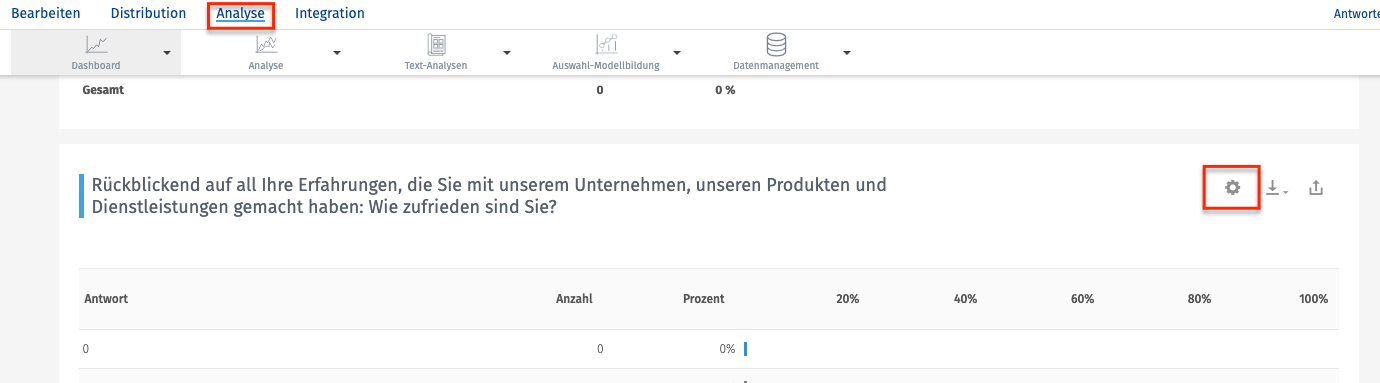The width and height of the screenshot is (1380, 383).
Task: Open the Bearbeiten tab
Action: point(45,14)
